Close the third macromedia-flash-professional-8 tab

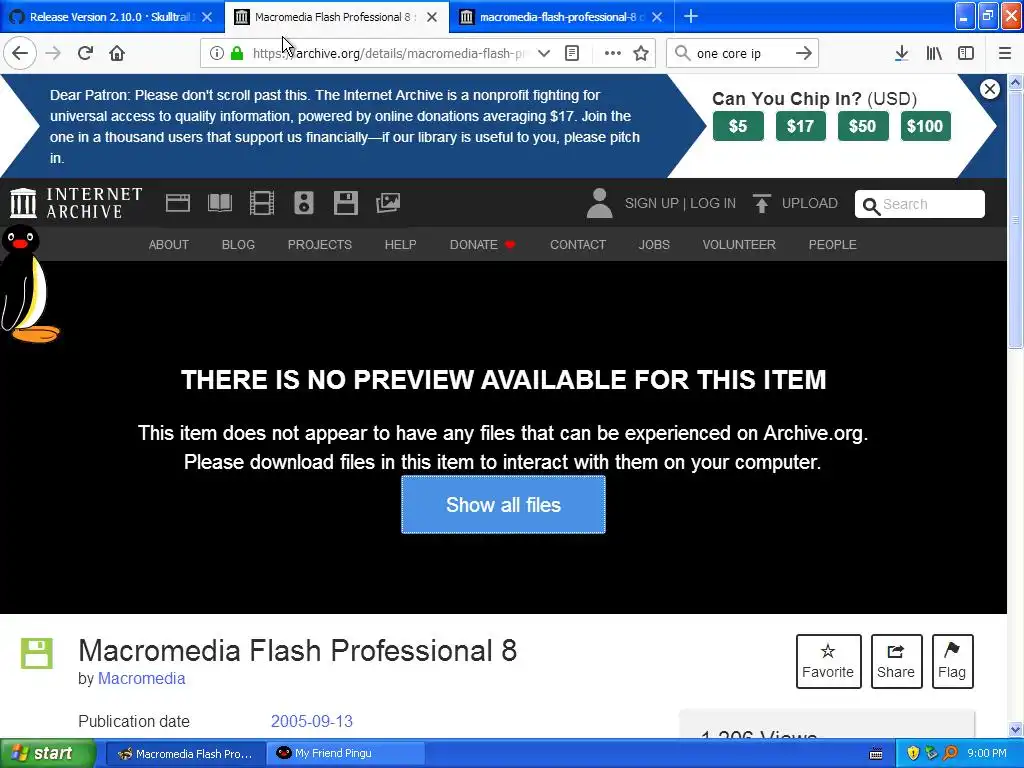(657, 17)
